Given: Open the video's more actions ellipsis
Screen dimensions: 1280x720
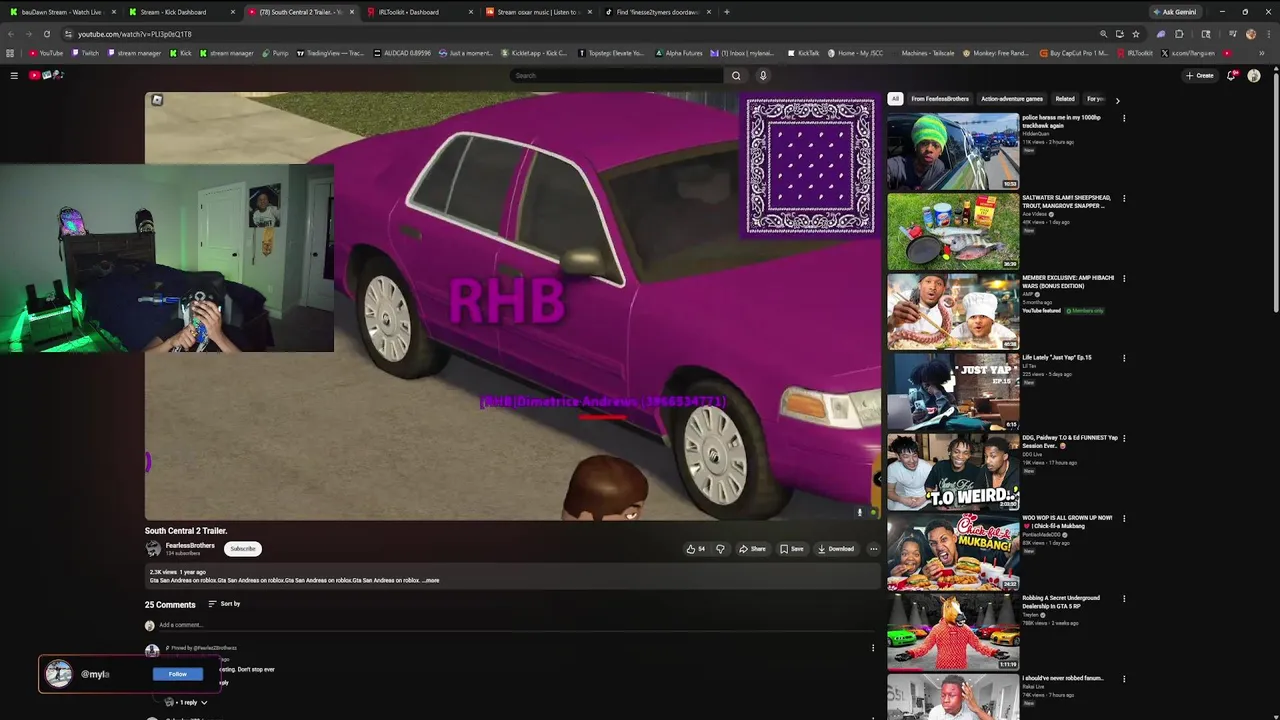Looking at the screenshot, I should 873,549.
